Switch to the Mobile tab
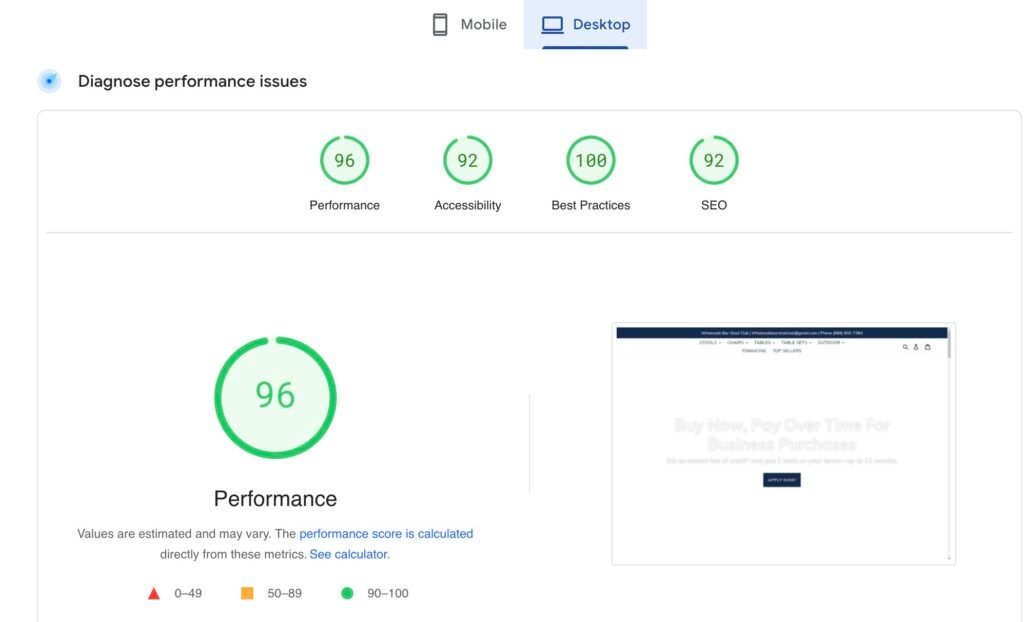This screenshot has height=622, width=1024. tap(469, 24)
